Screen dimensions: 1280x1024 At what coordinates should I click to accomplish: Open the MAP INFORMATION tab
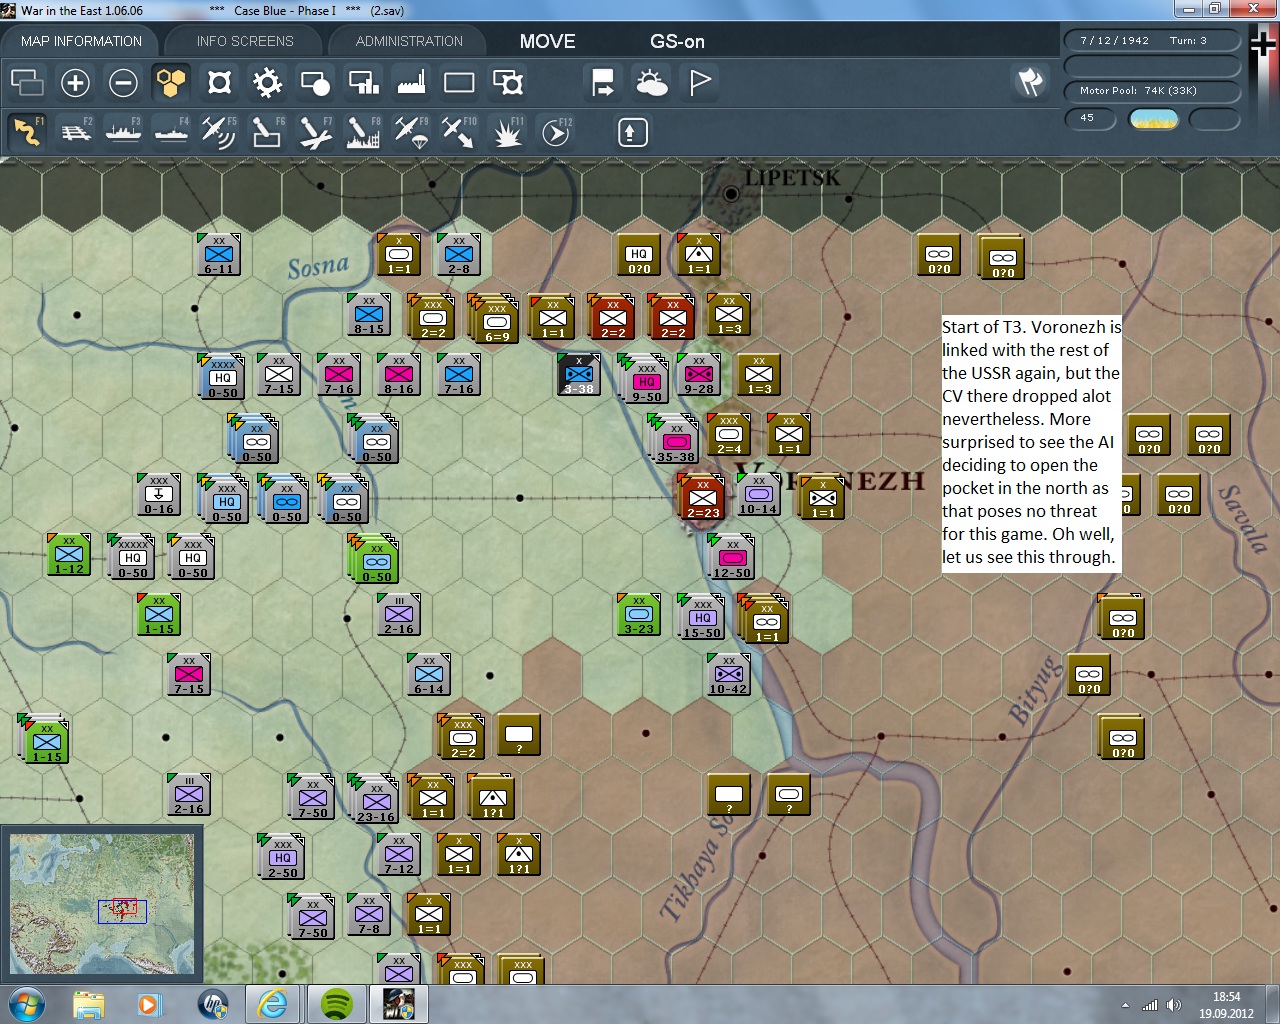[x=81, y=41]
